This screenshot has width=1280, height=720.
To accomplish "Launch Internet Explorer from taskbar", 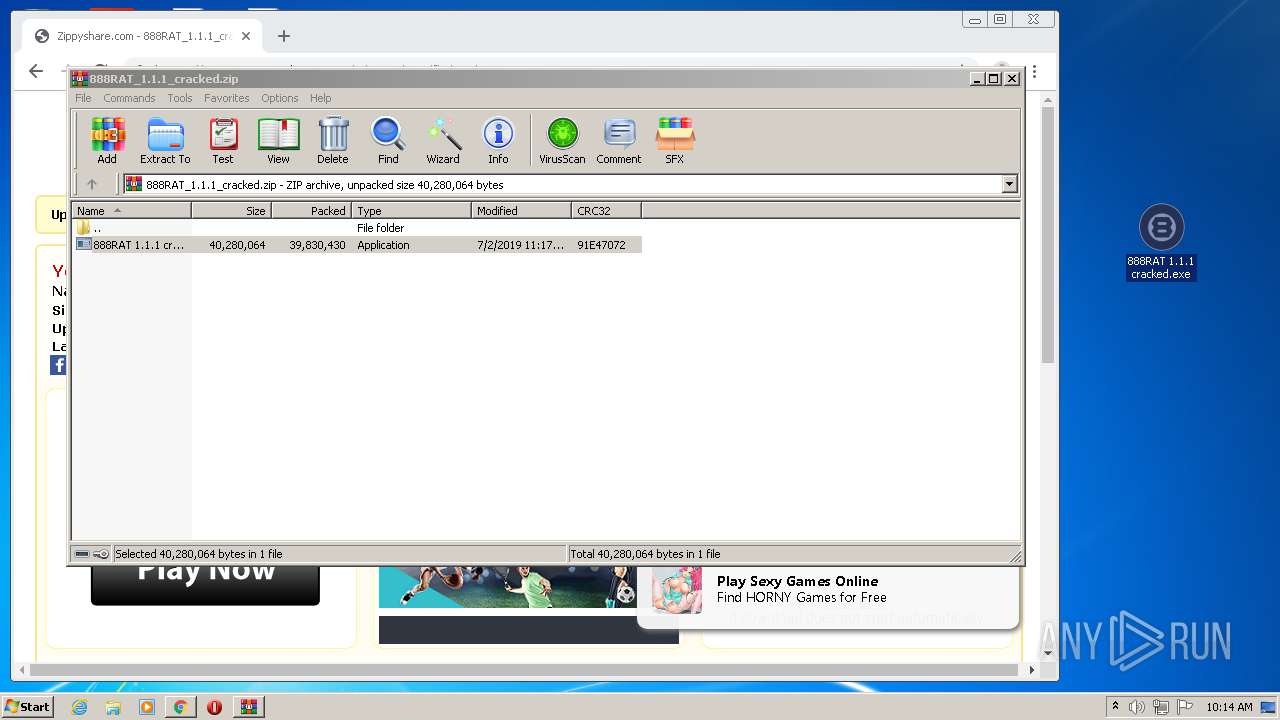I will [79, 707].
